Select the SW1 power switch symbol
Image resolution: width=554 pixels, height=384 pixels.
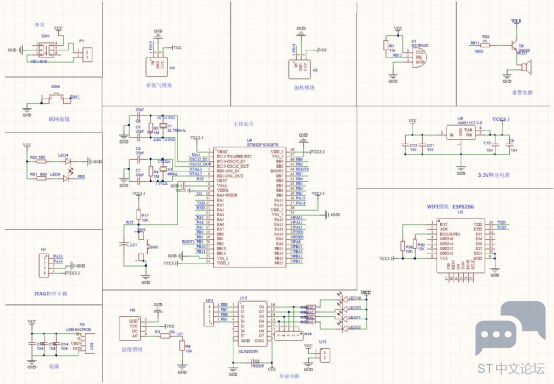(x=46, y=50)
